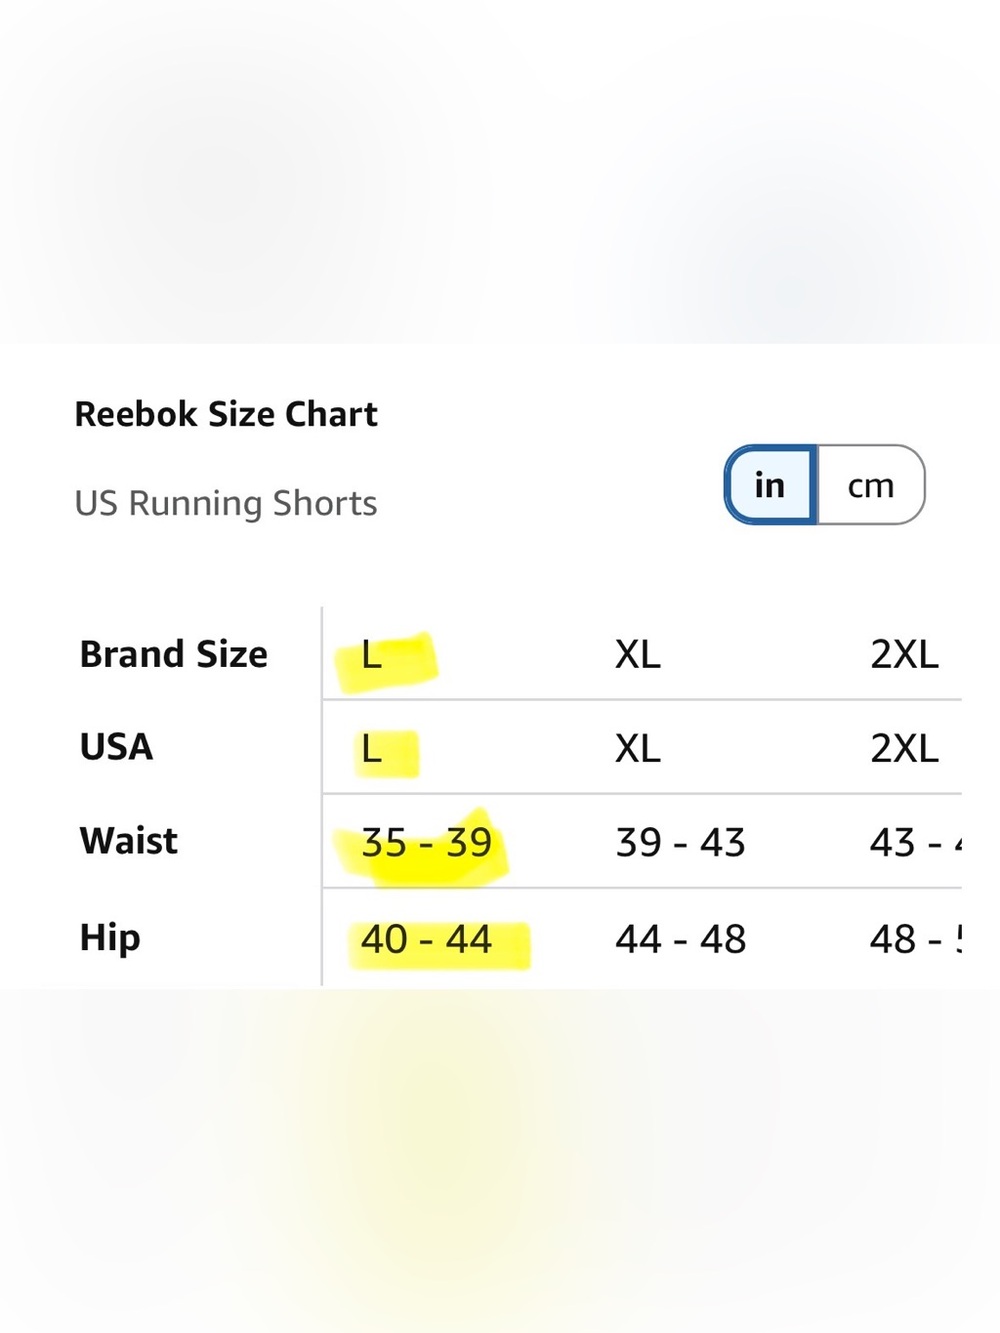Select the Brand Size row label
Viewport: 1000px width, 1333px height.
[x=174, y=654]
